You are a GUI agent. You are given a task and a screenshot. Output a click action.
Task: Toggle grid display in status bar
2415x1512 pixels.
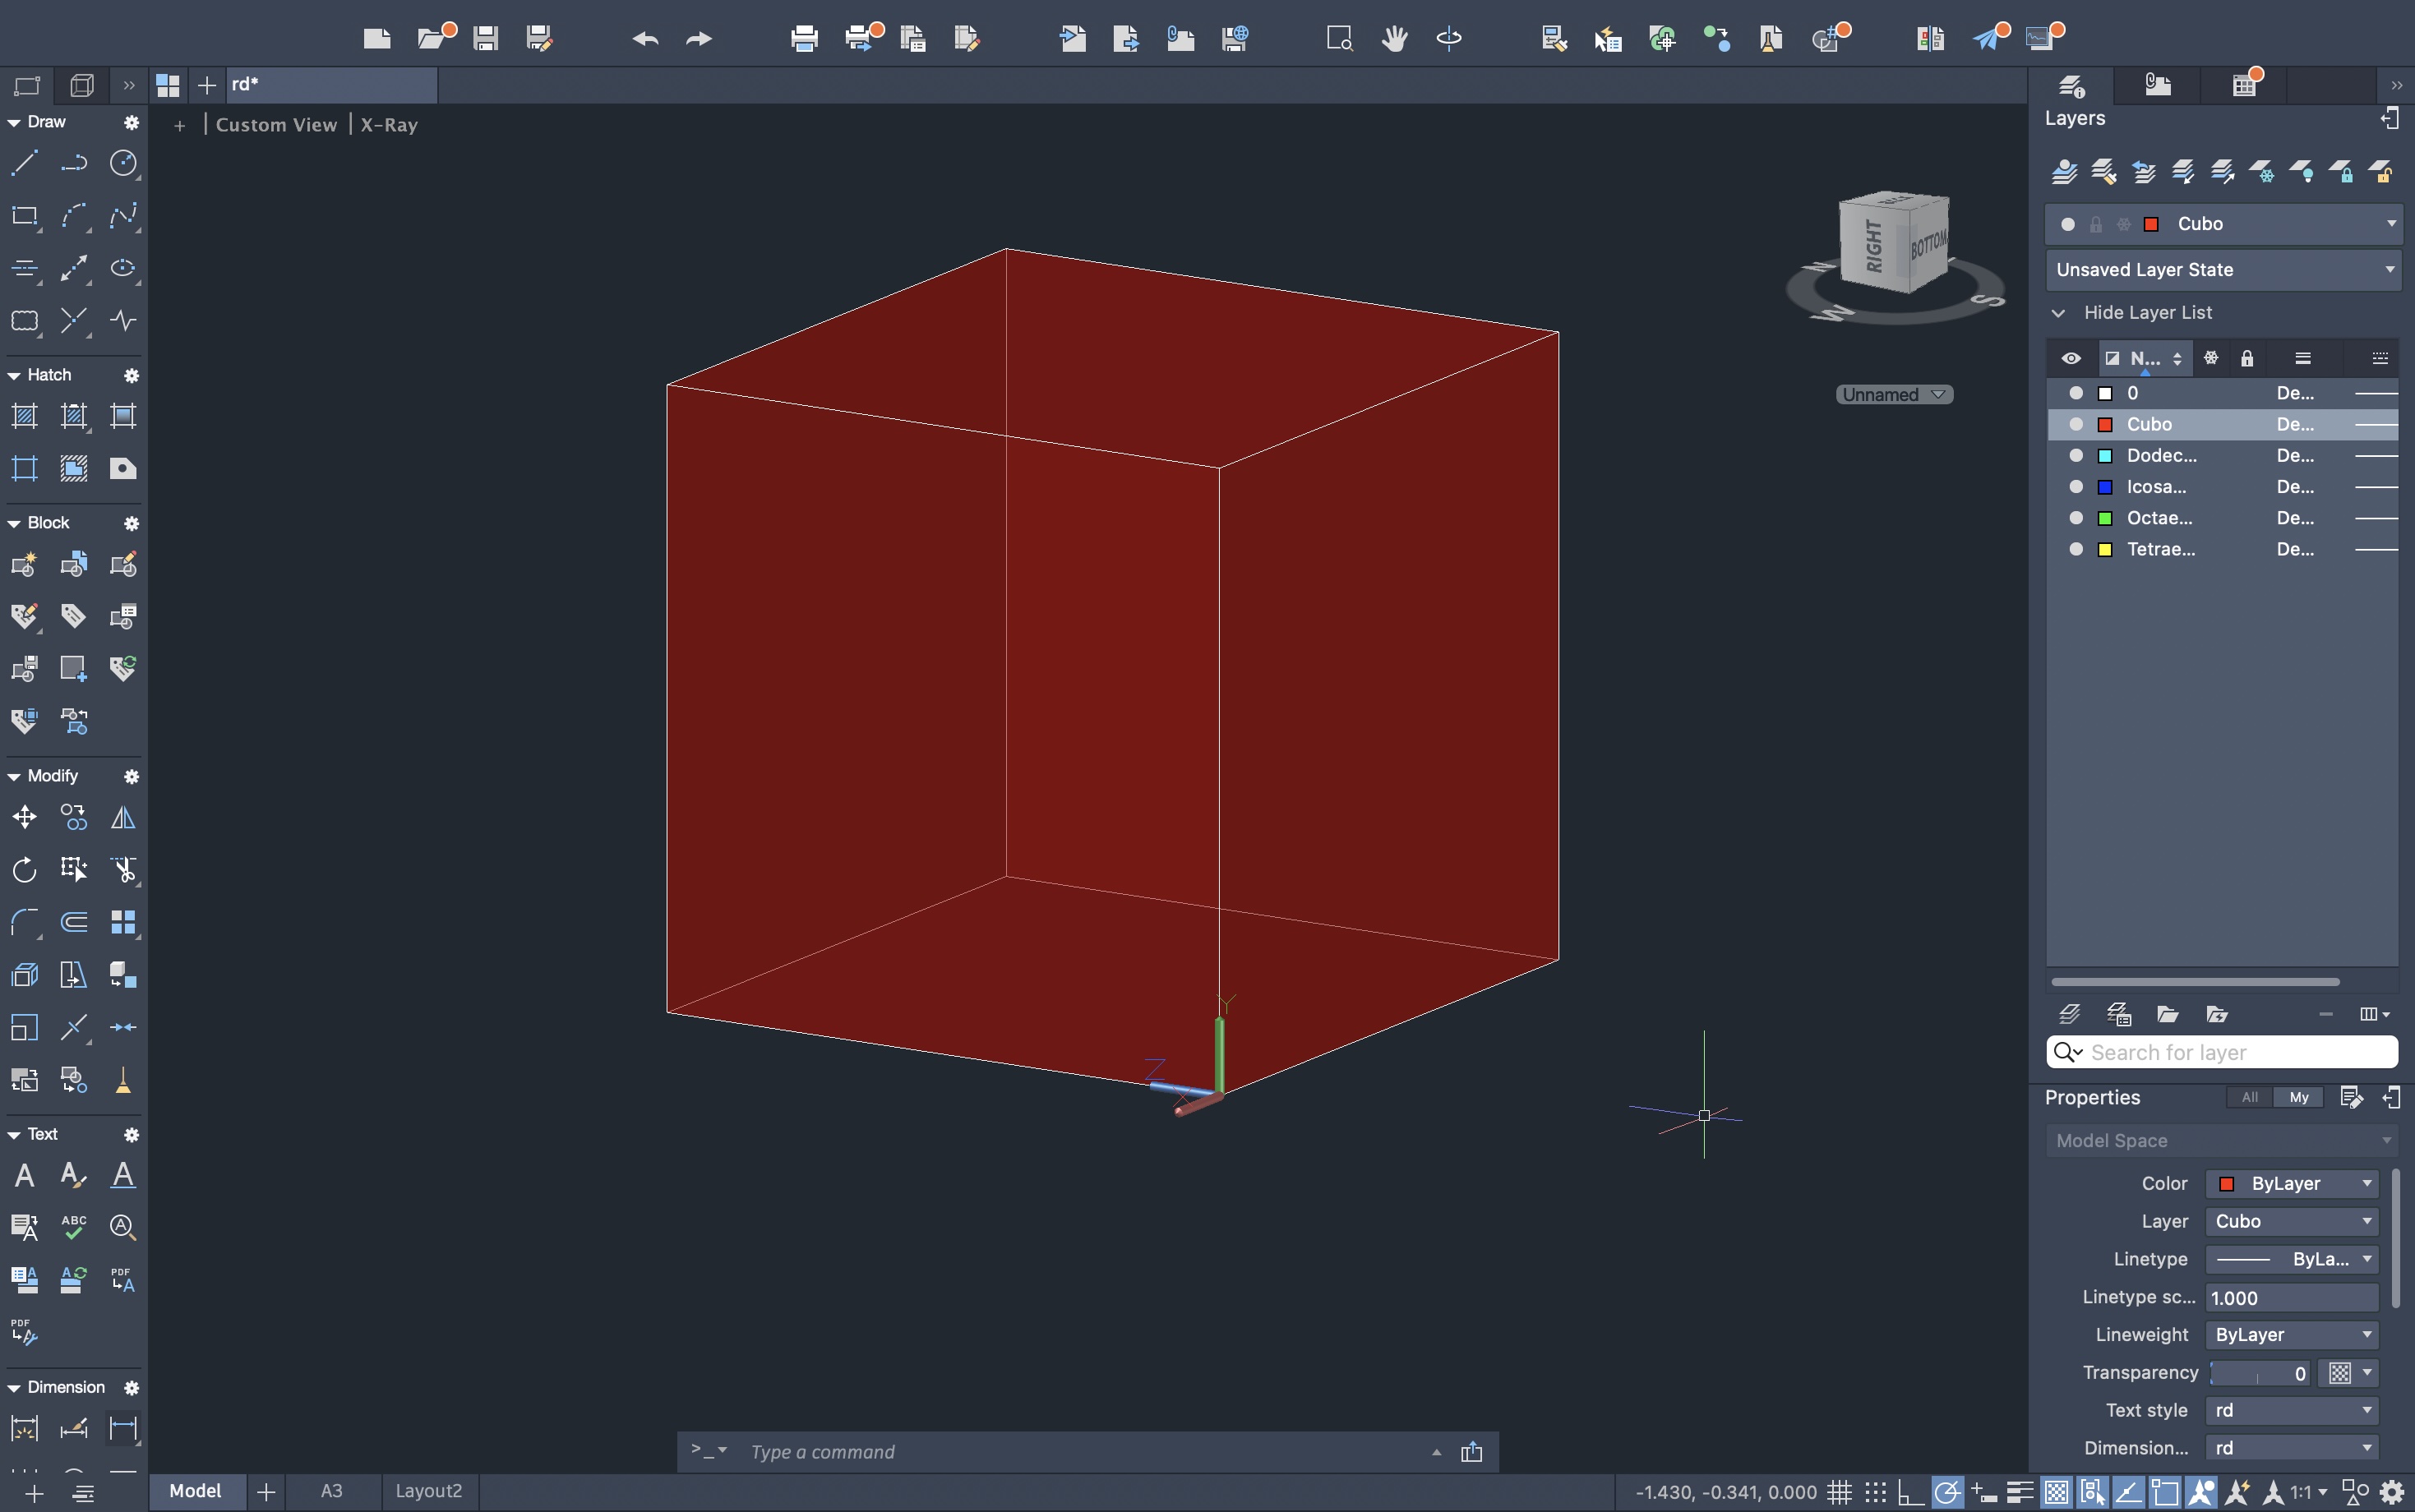click(1839, 1492)
